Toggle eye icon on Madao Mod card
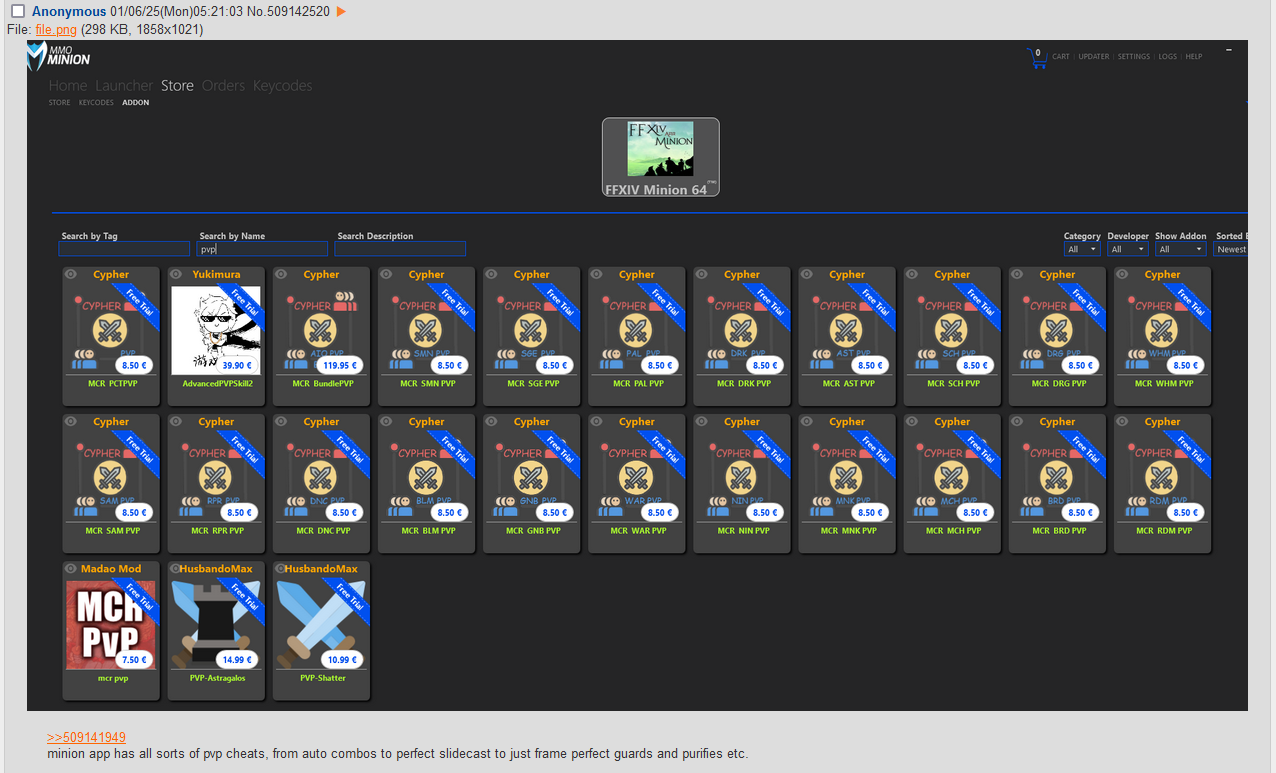This screenshot has width=1276, height=773. tap(71, 568)
